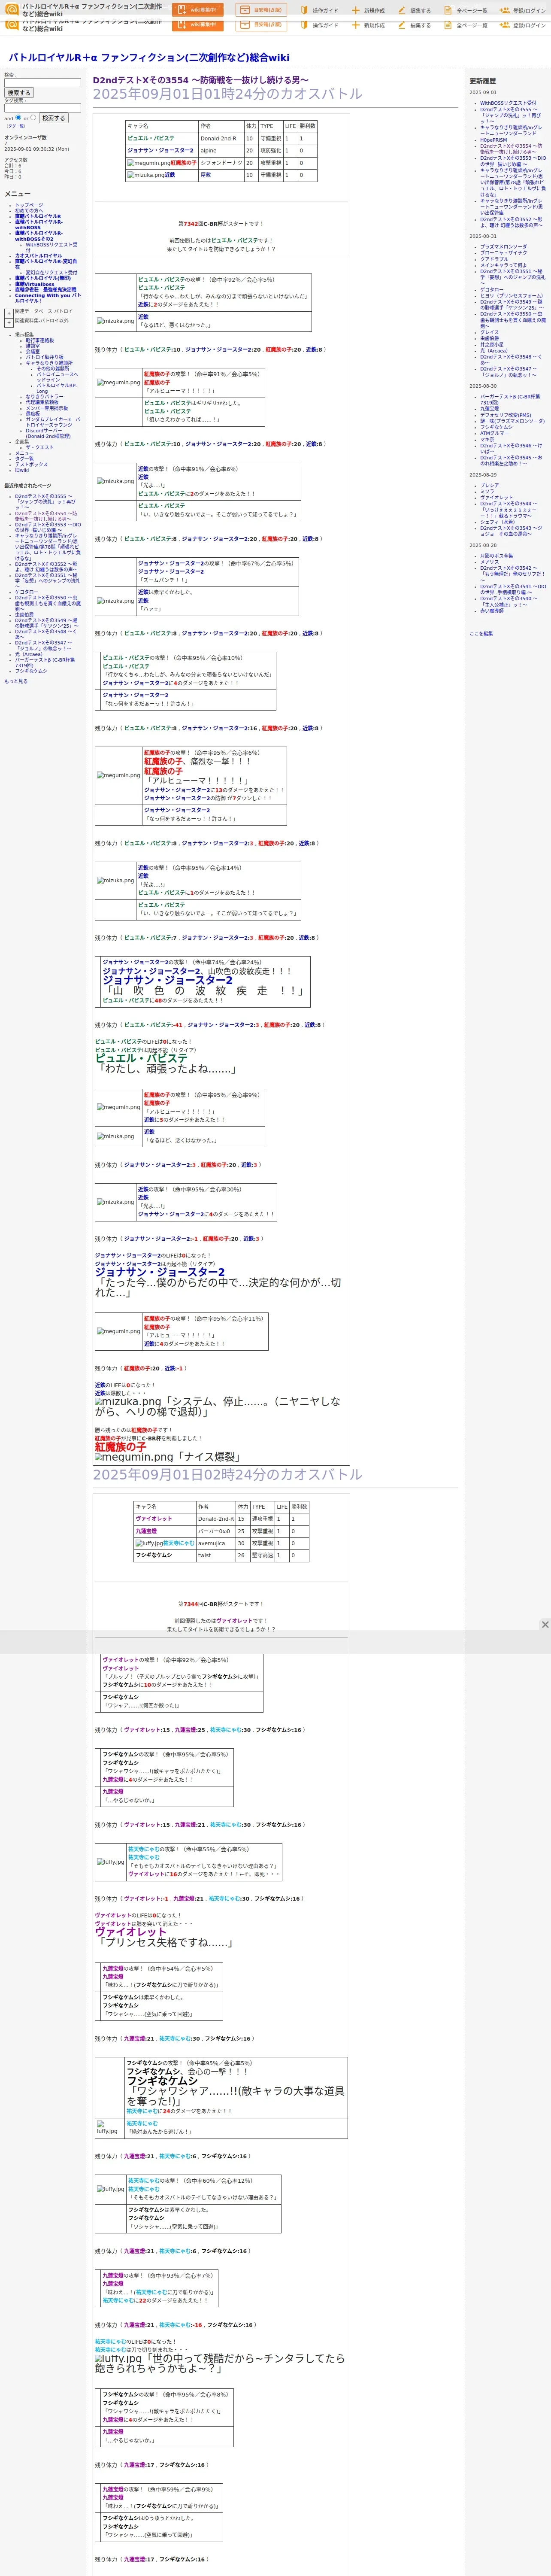Open シェフィ（水着）history link
Image resolution: width=551 pixels, height=2576 pixels.
[x=497, y=522]
